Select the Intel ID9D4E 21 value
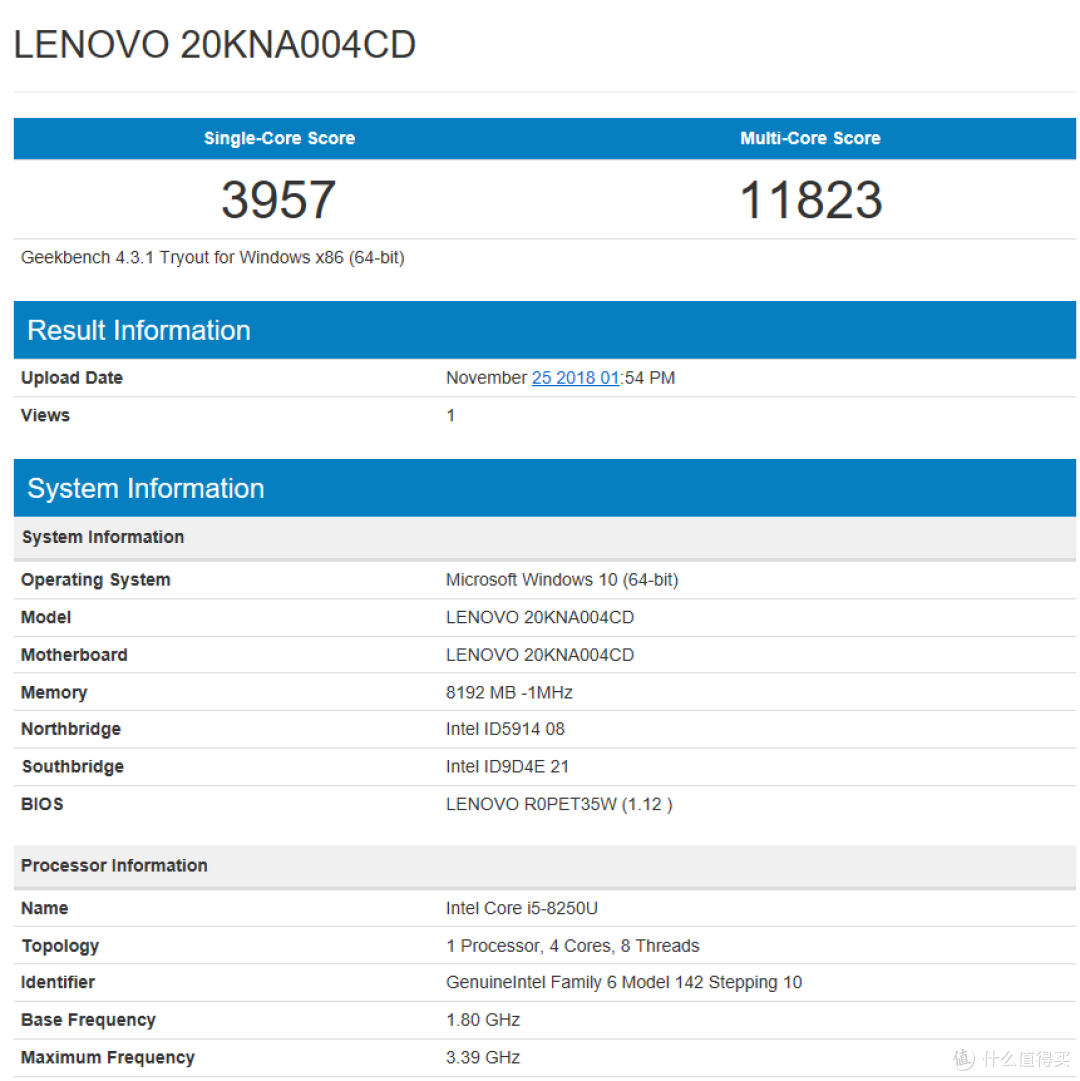Viewport: 1080px width, 1081px height. click(x=507, y=767)
